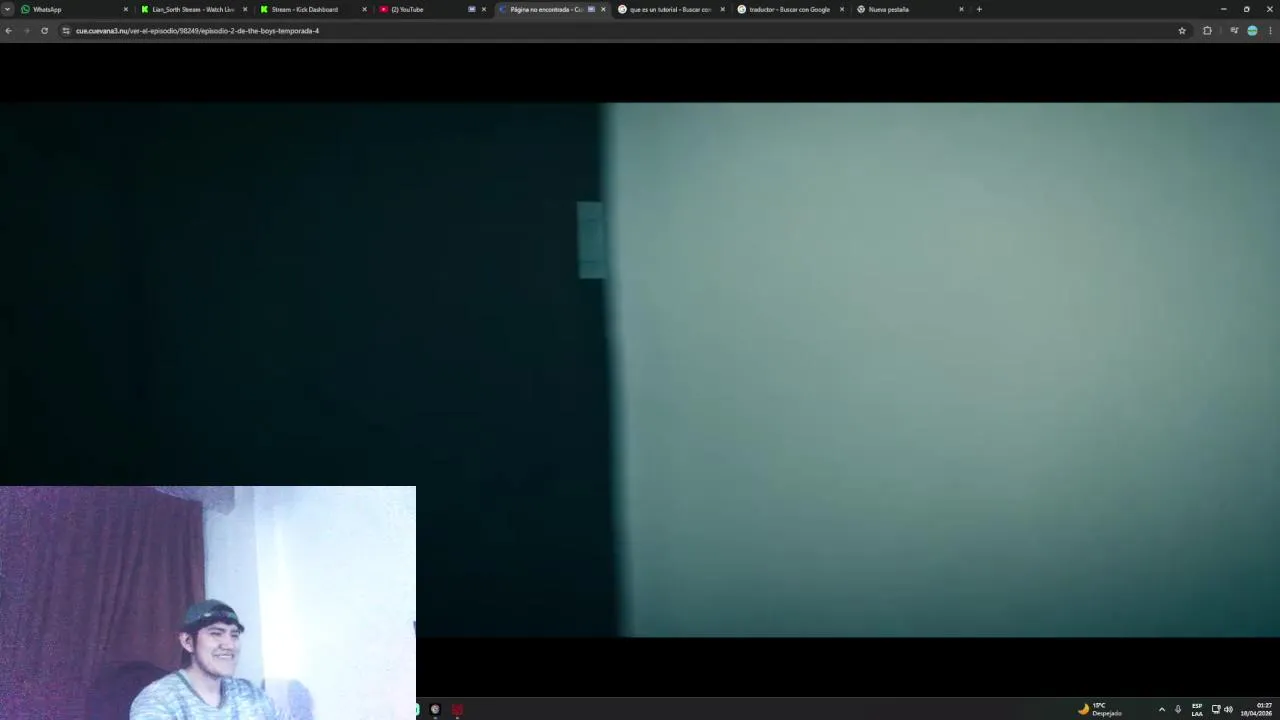View site information icon in address bar
The image size is (1280, 720).
66,31
